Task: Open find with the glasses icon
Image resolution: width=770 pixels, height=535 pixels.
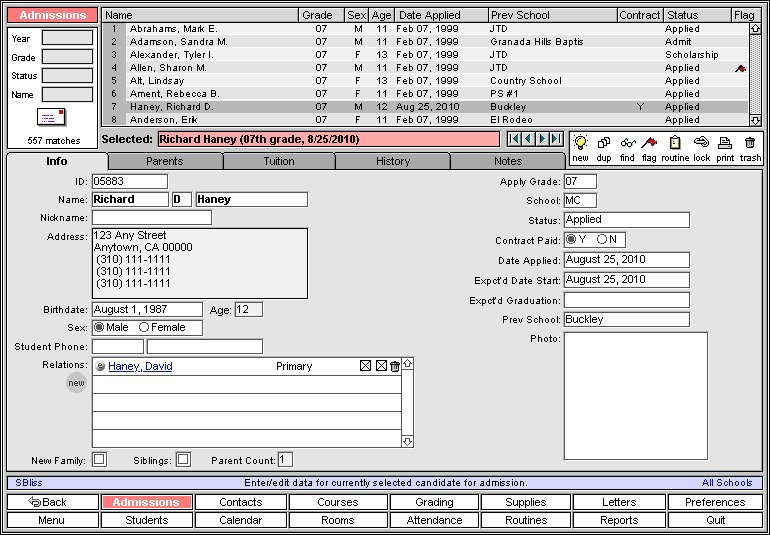Action: point(628,143)
